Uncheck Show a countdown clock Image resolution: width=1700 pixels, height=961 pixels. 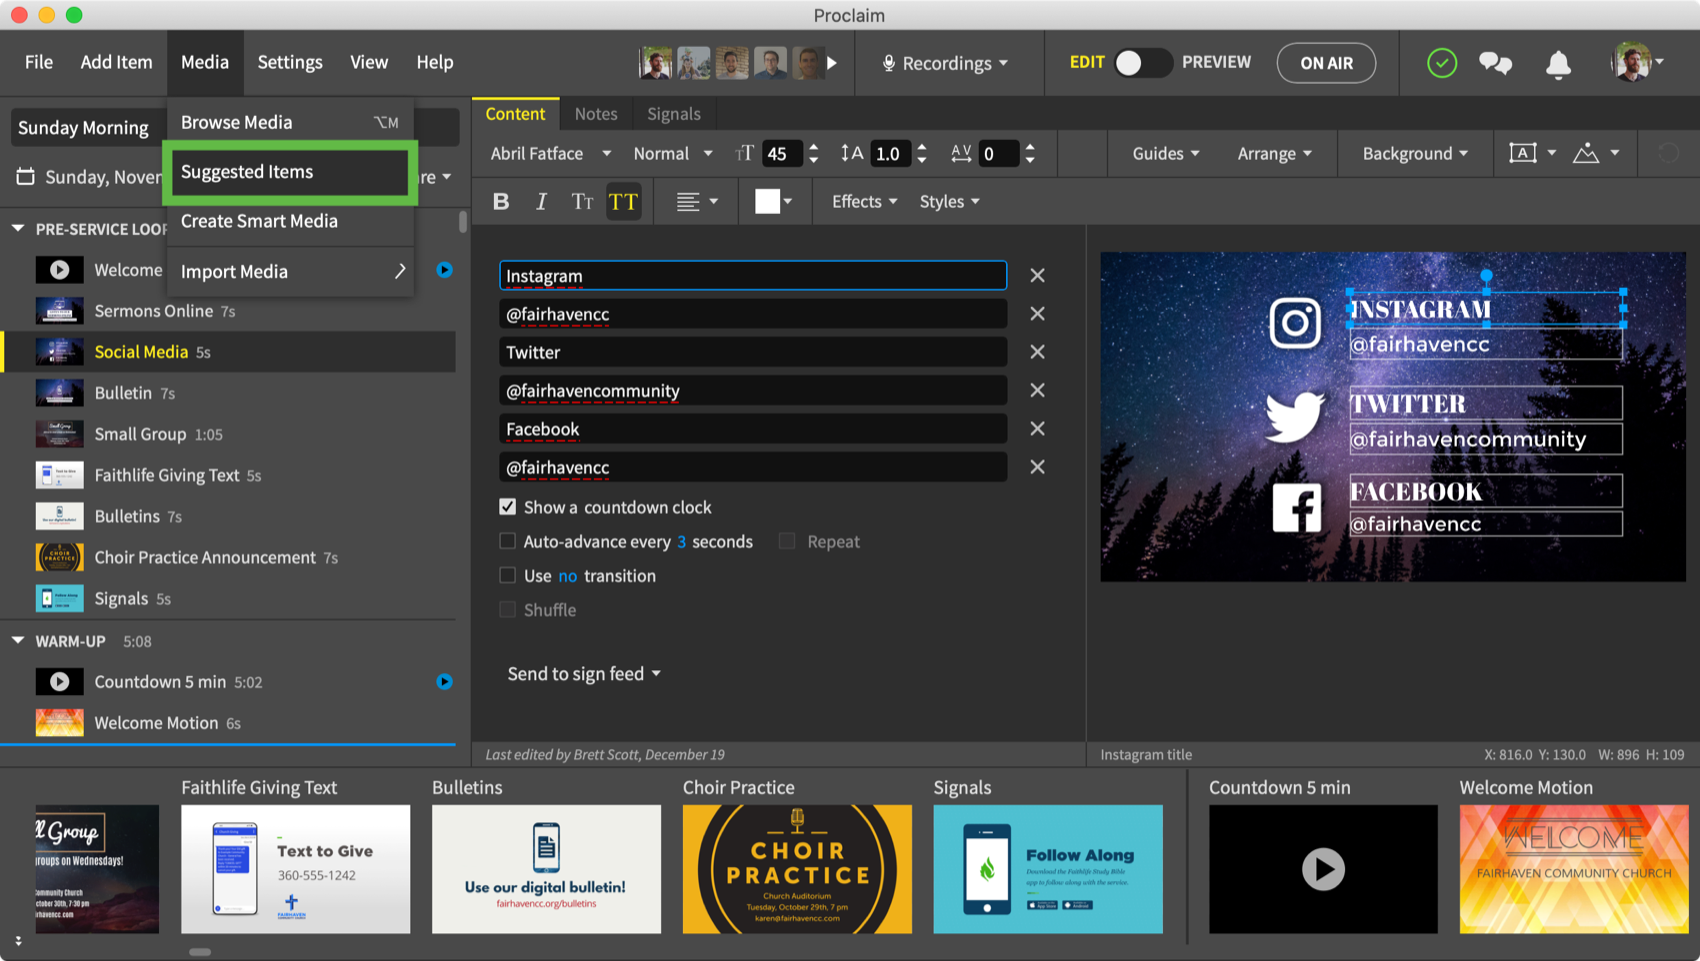coord(508,507)
